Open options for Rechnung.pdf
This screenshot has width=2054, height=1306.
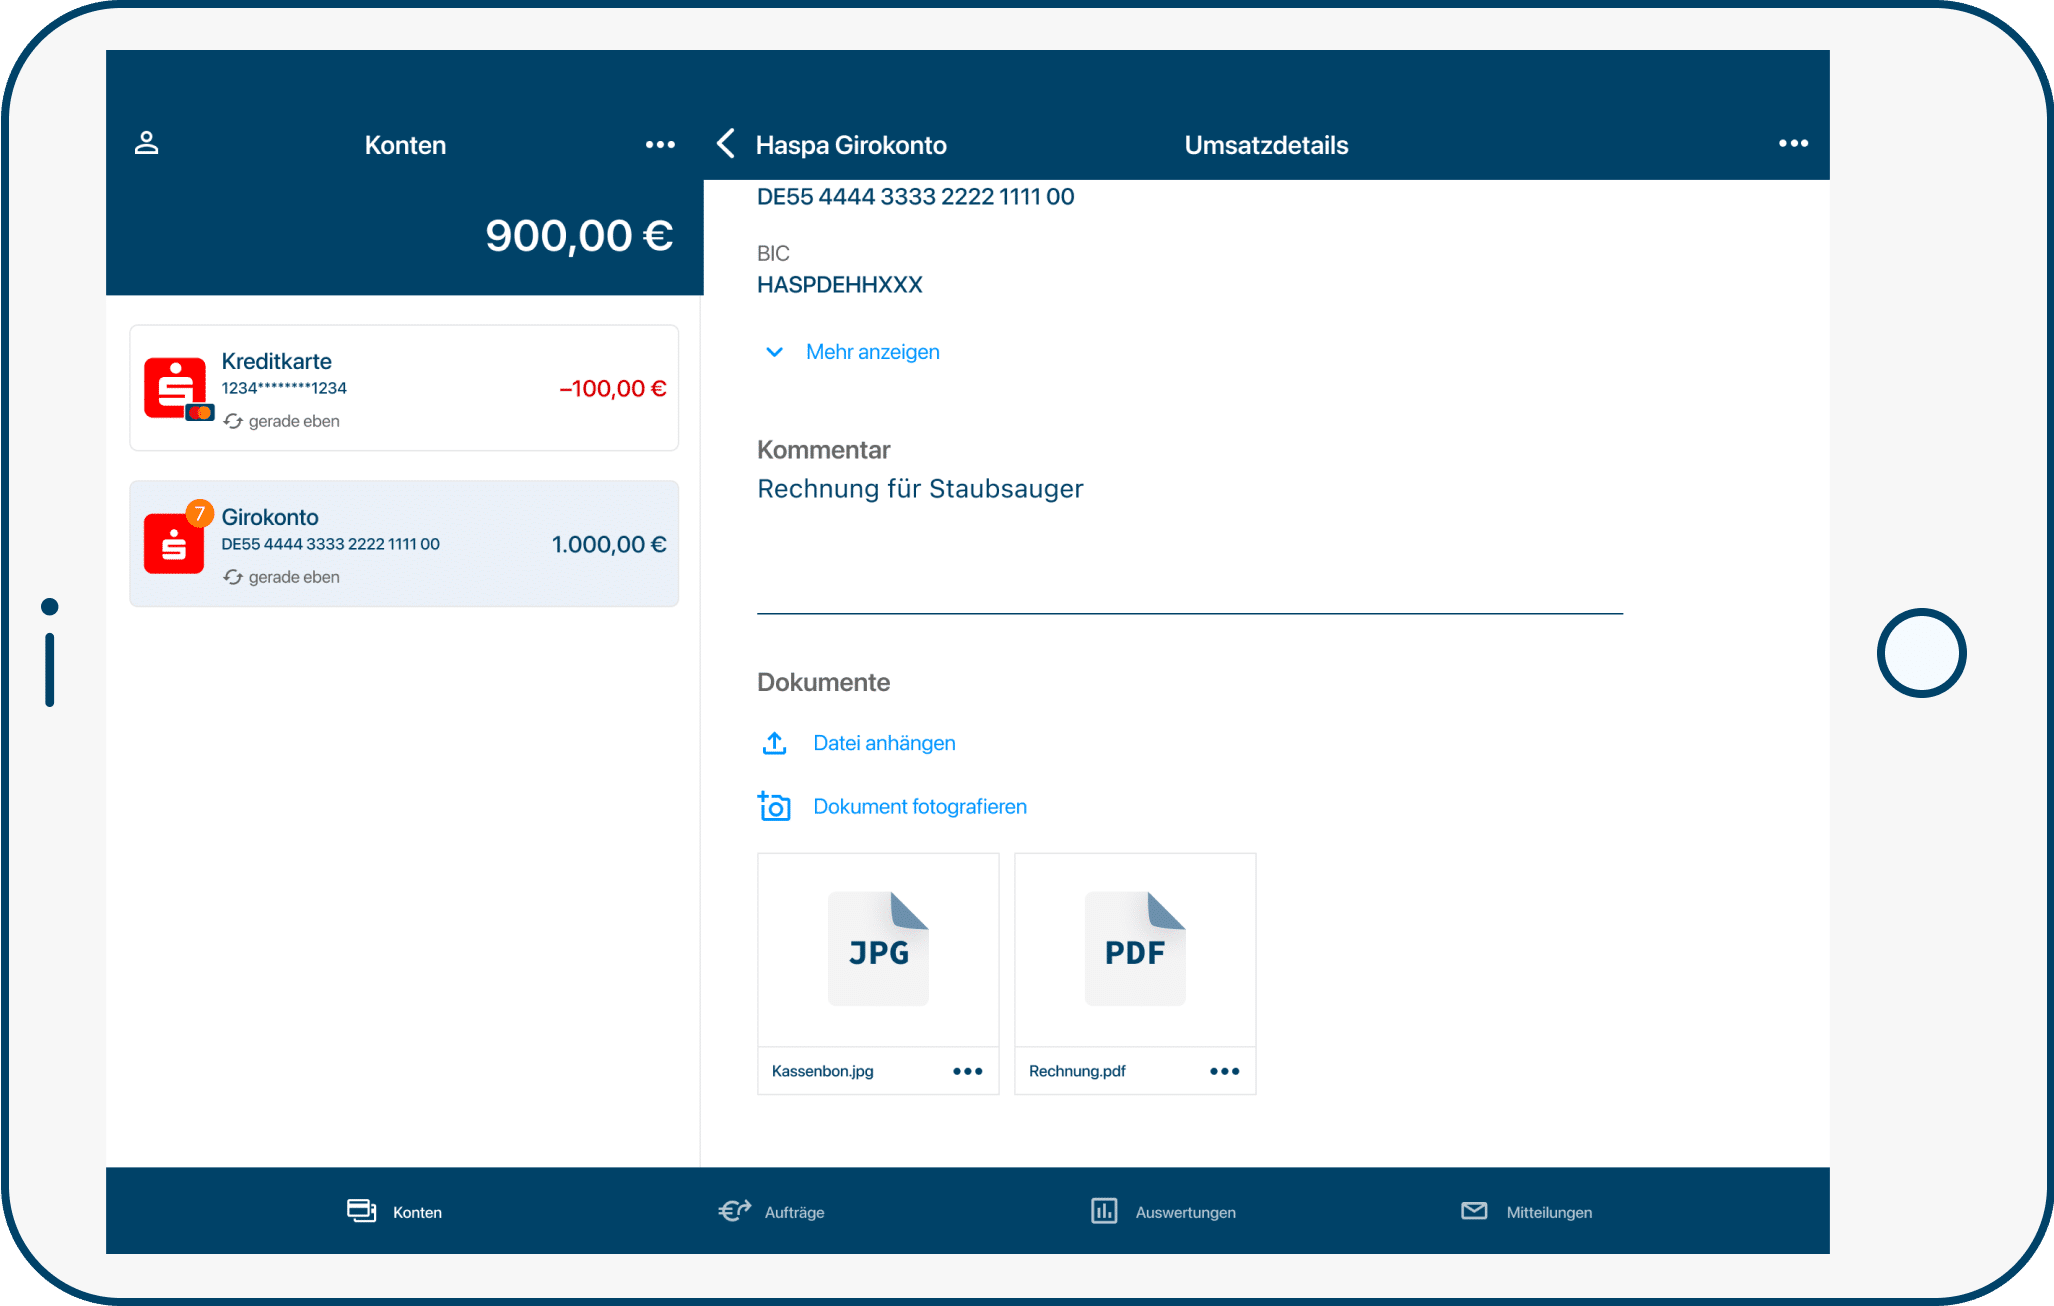pos(1224,1071)
